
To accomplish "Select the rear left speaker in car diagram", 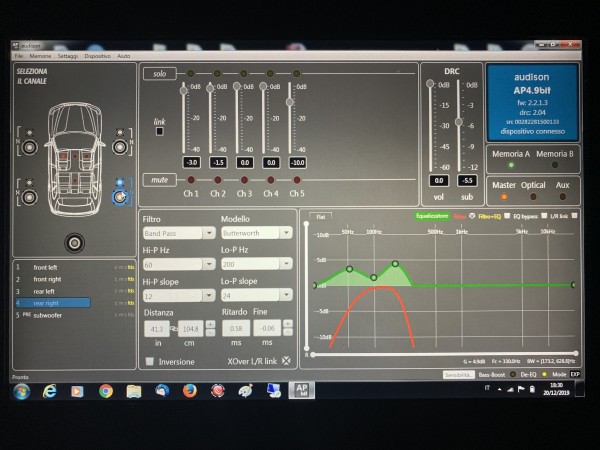I will [x=29, y=197].
